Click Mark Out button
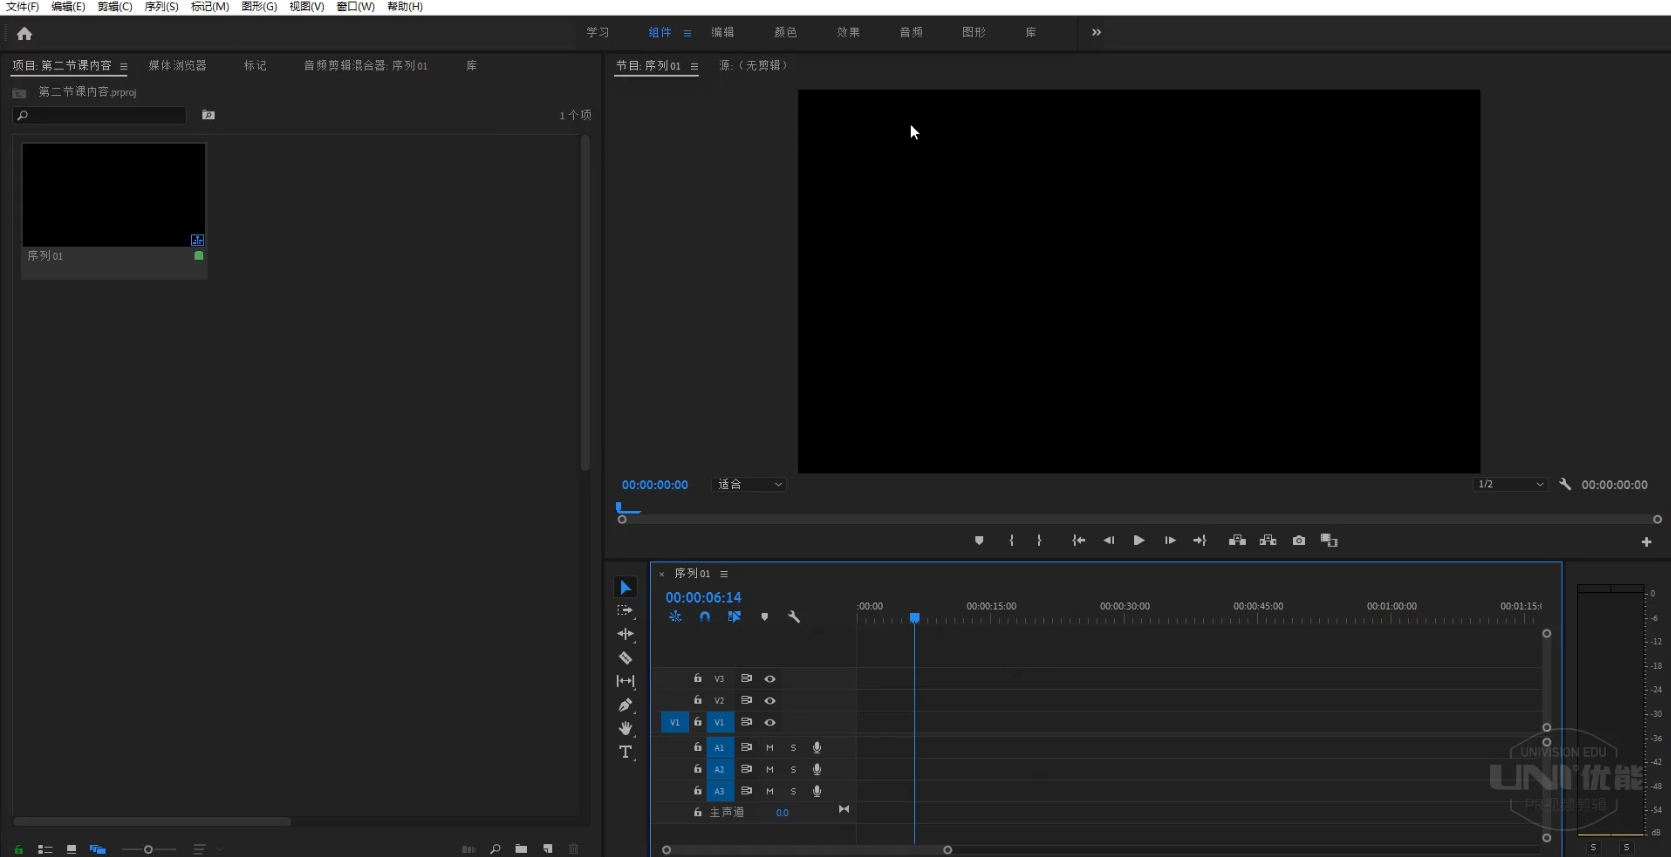The image size is (1671, 857). point(1039,540)
